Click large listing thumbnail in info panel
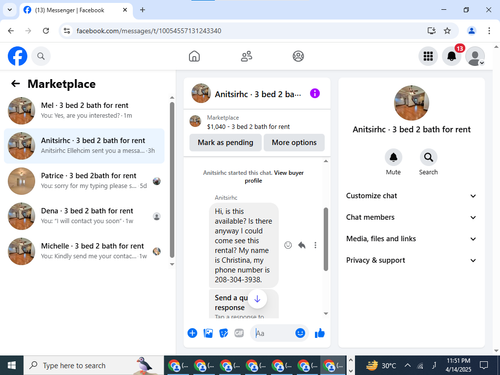The image size is (500, 375). (x=411, y=103)
